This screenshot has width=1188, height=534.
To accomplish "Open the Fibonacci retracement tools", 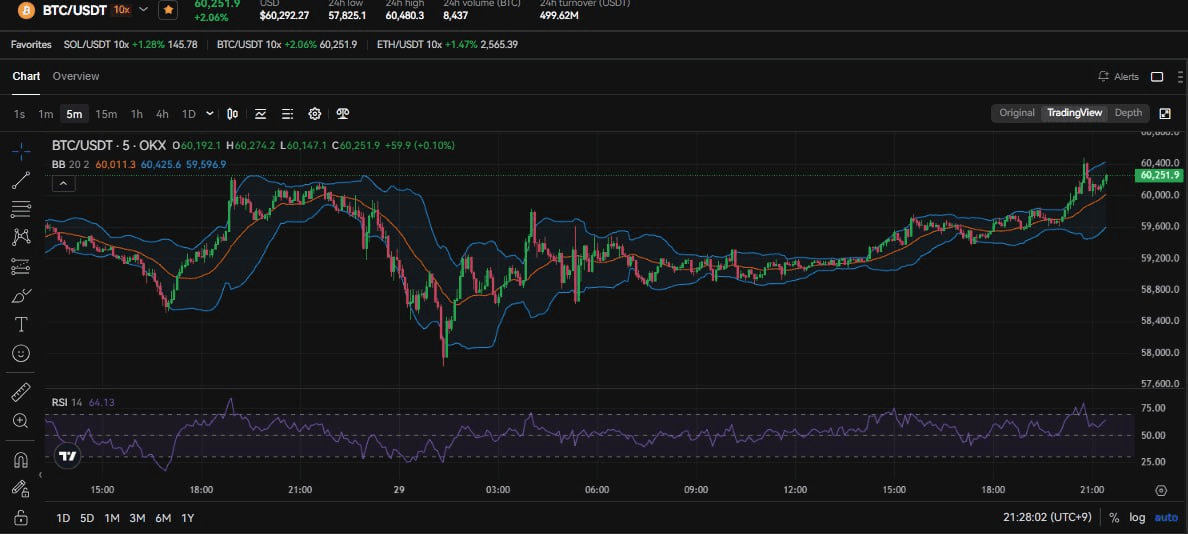I will click(21, 208).
